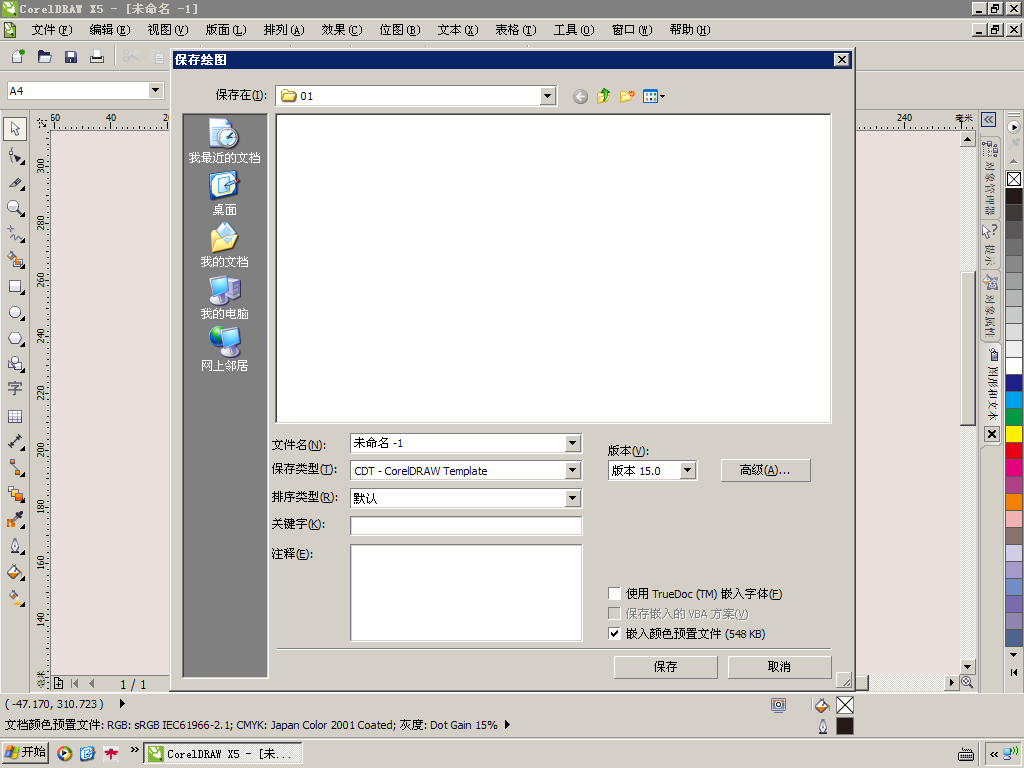
Task: Pick the red palette swatch
Action: [x=1014, y=451]
